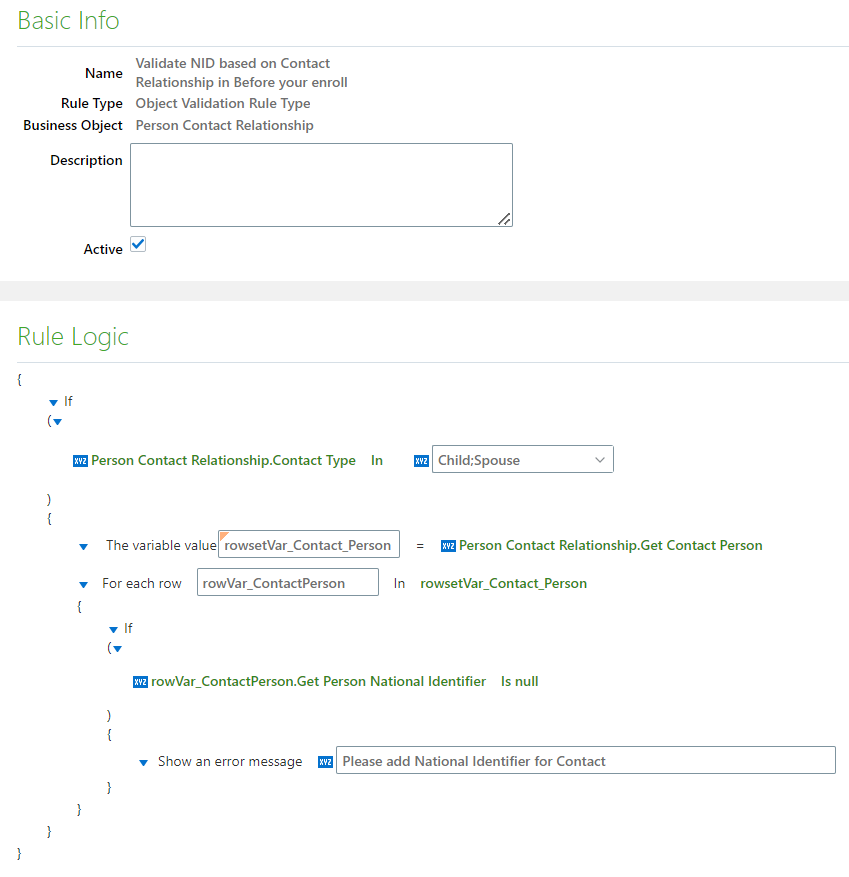Select the Person Contact Relationship.Contact Type expression
This screenshot has width=849, height=877.
[x=224, y=461]
